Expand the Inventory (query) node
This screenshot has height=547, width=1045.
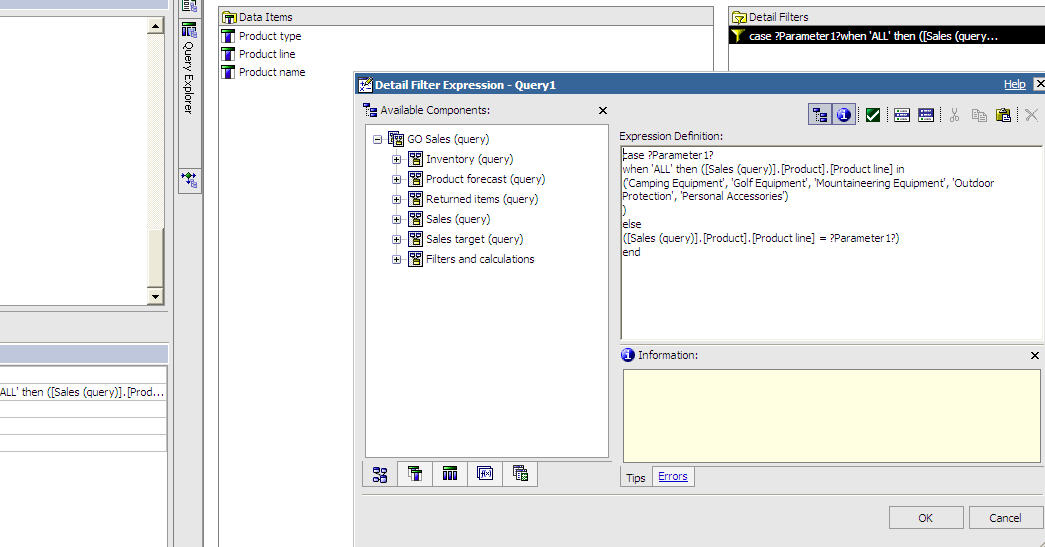tap(397, 159)
